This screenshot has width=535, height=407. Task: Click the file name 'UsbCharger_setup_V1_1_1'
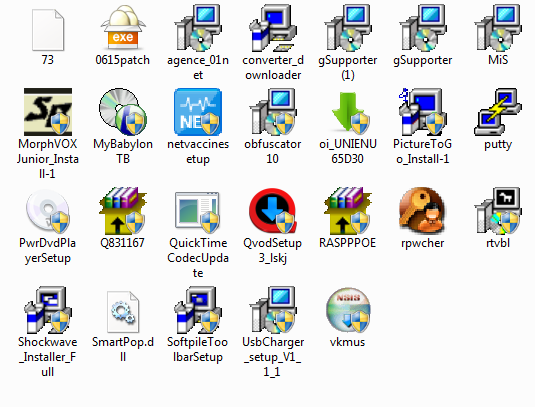(273, 357)
